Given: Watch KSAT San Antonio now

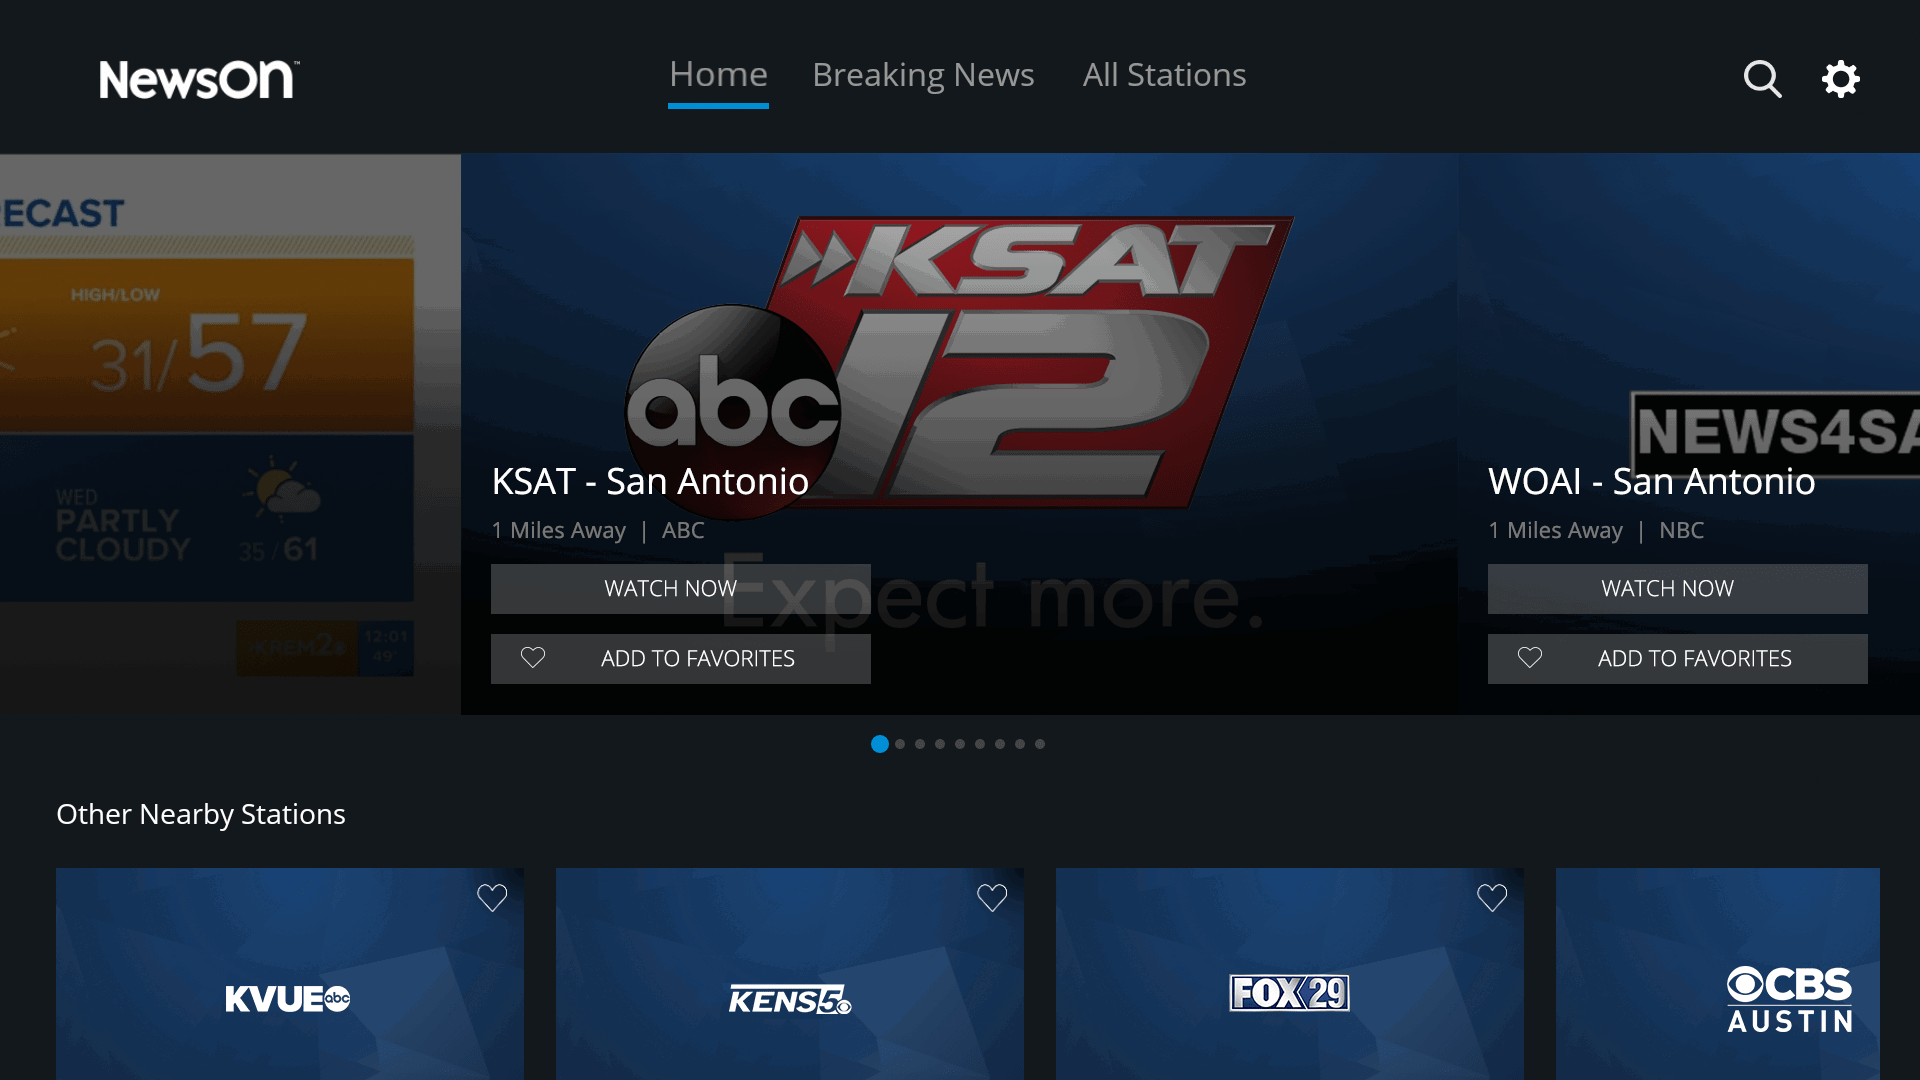Looking at the screenshot, I should (680, 588).
